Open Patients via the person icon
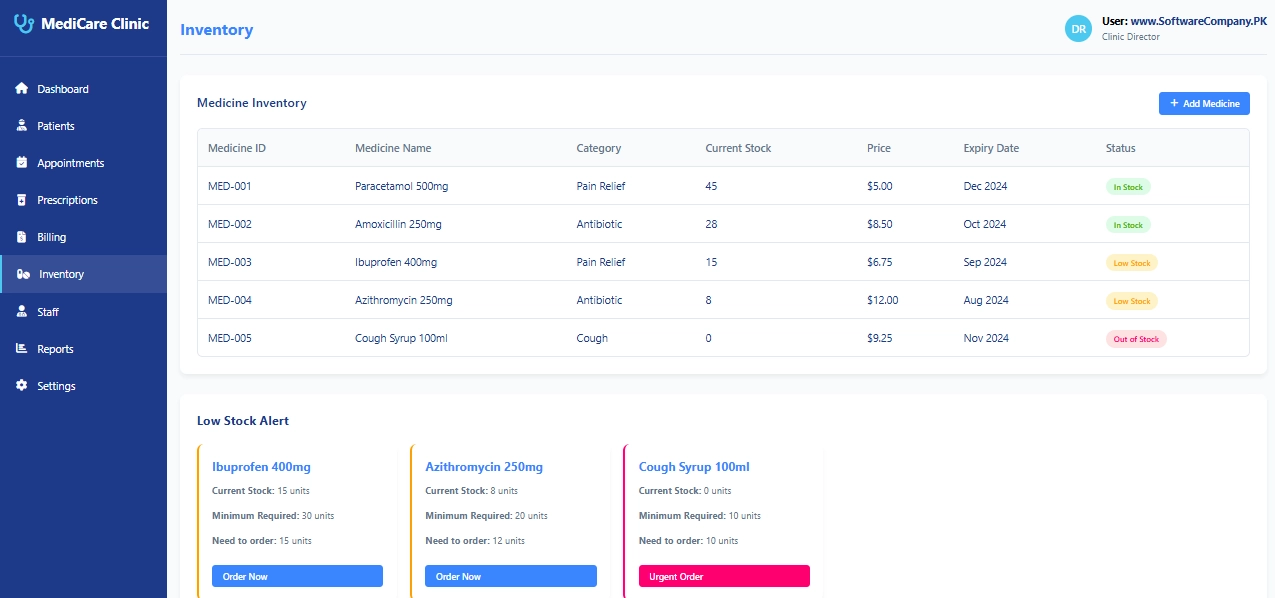 tap(20, 125)
